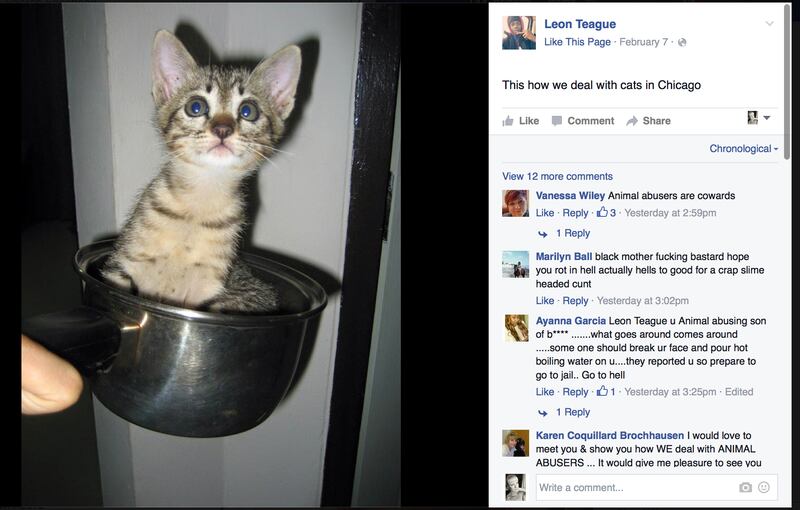Open the comment-as profile selector dropdown
Image resolution: width=800 pixels, height=510 pixels.
coord(759,118)
